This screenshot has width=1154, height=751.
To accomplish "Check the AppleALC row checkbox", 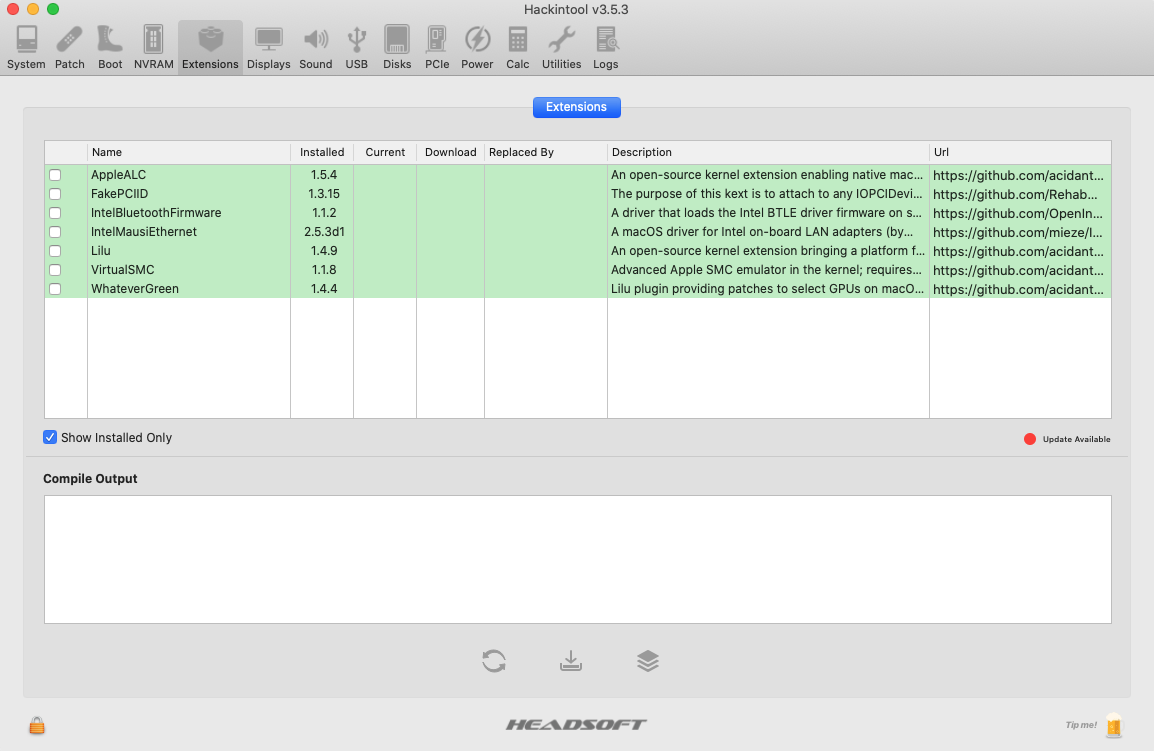I will 55,175.
